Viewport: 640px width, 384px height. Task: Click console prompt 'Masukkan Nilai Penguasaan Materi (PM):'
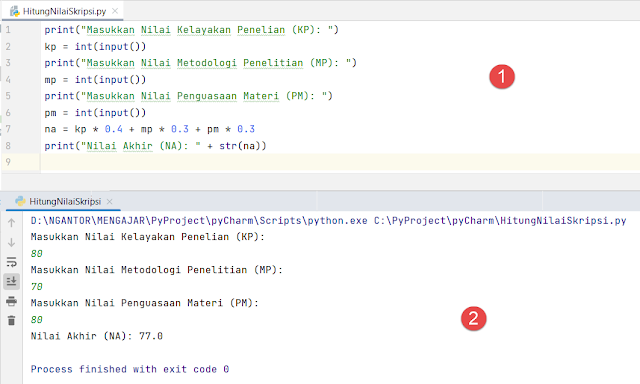145,303
